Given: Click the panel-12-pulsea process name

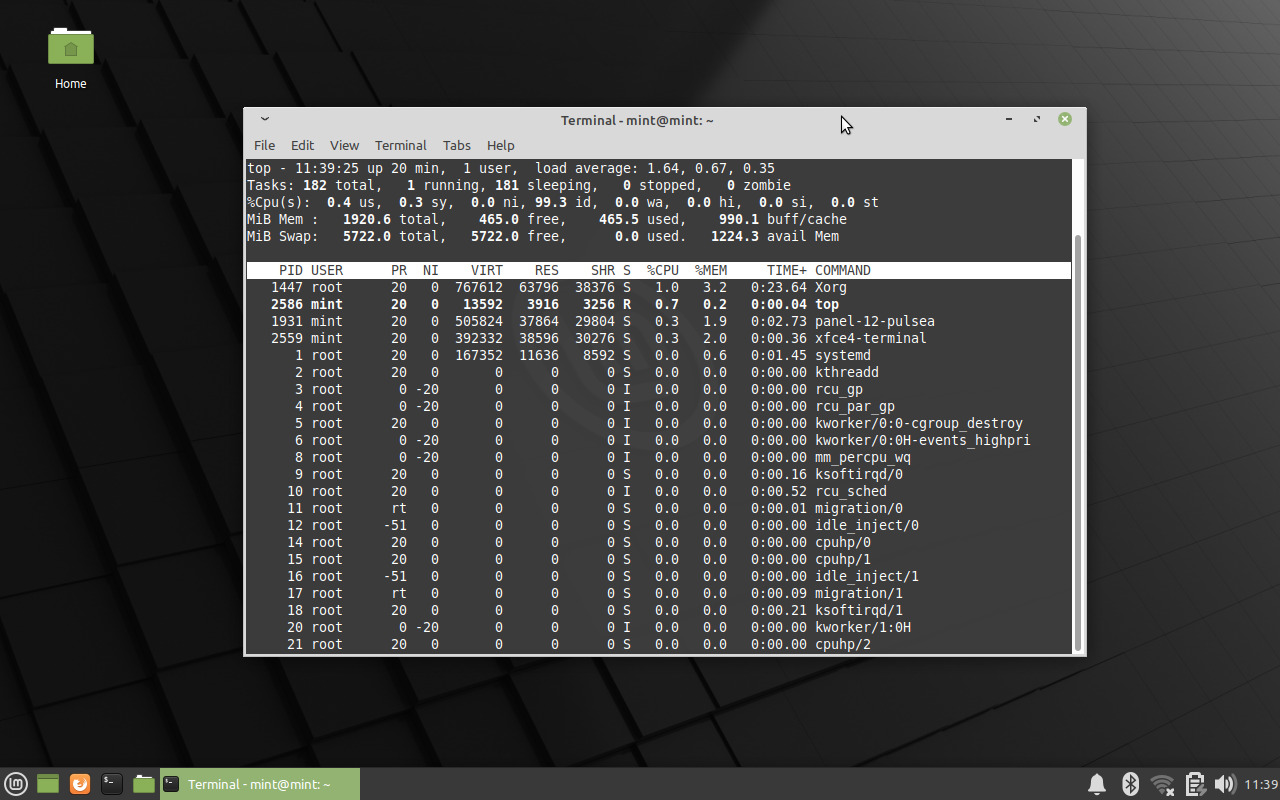Looking at the screenshot, I should [875, 321].
